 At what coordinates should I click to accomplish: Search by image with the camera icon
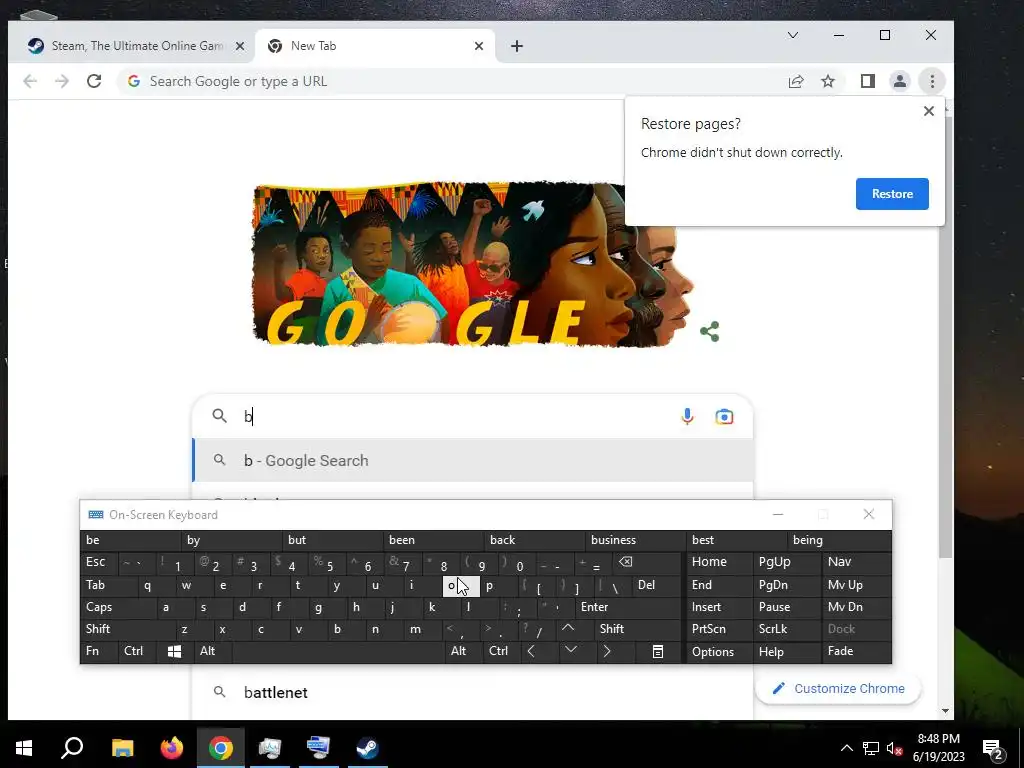(x=724, y=417)
